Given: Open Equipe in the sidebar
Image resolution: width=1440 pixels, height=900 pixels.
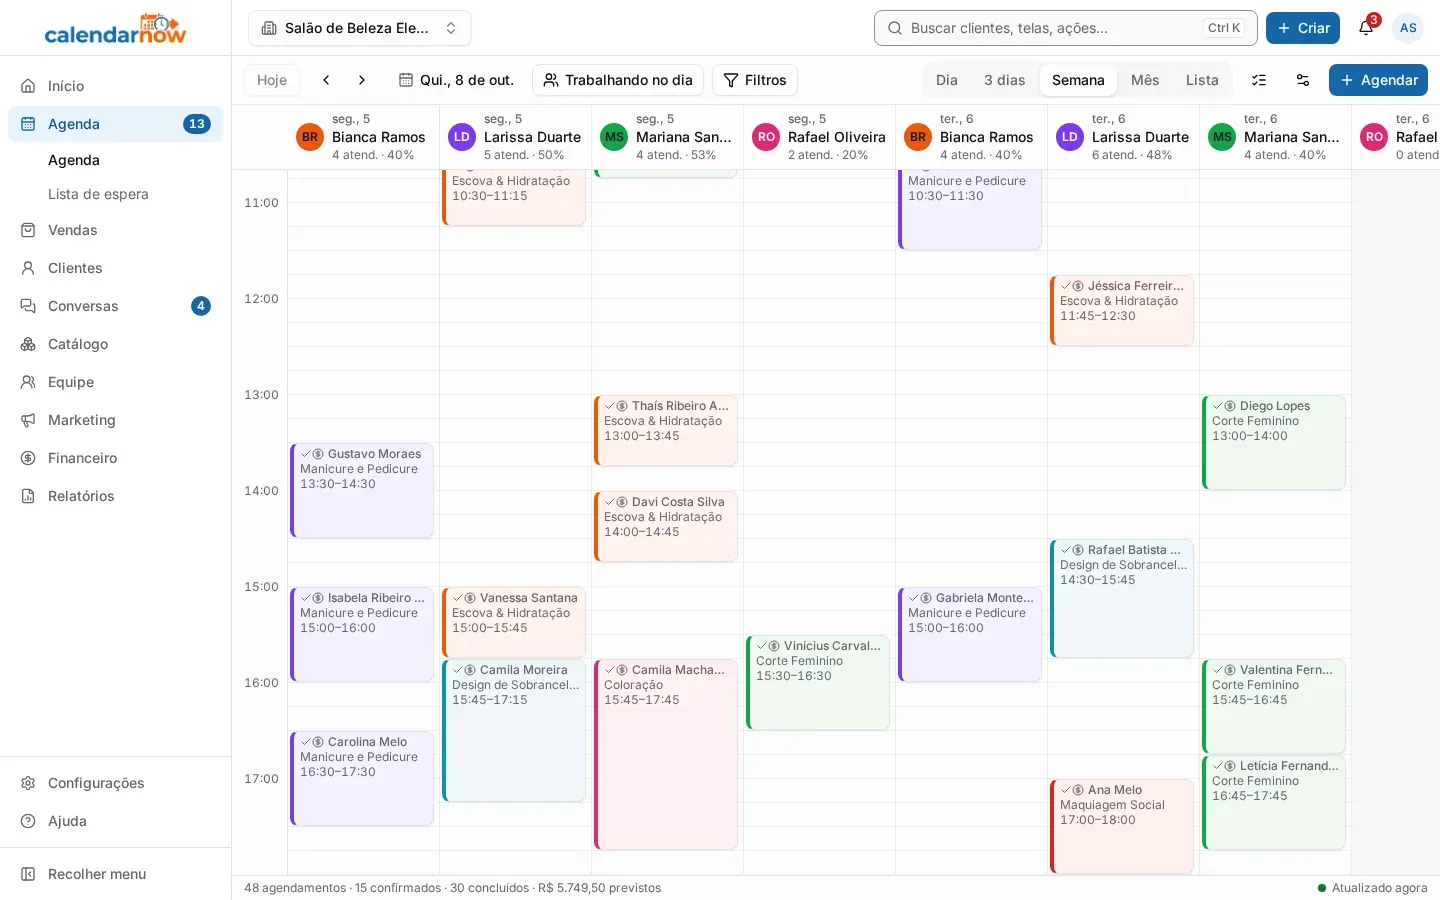Looking at the screenshot, I should (x=115, y=382).
